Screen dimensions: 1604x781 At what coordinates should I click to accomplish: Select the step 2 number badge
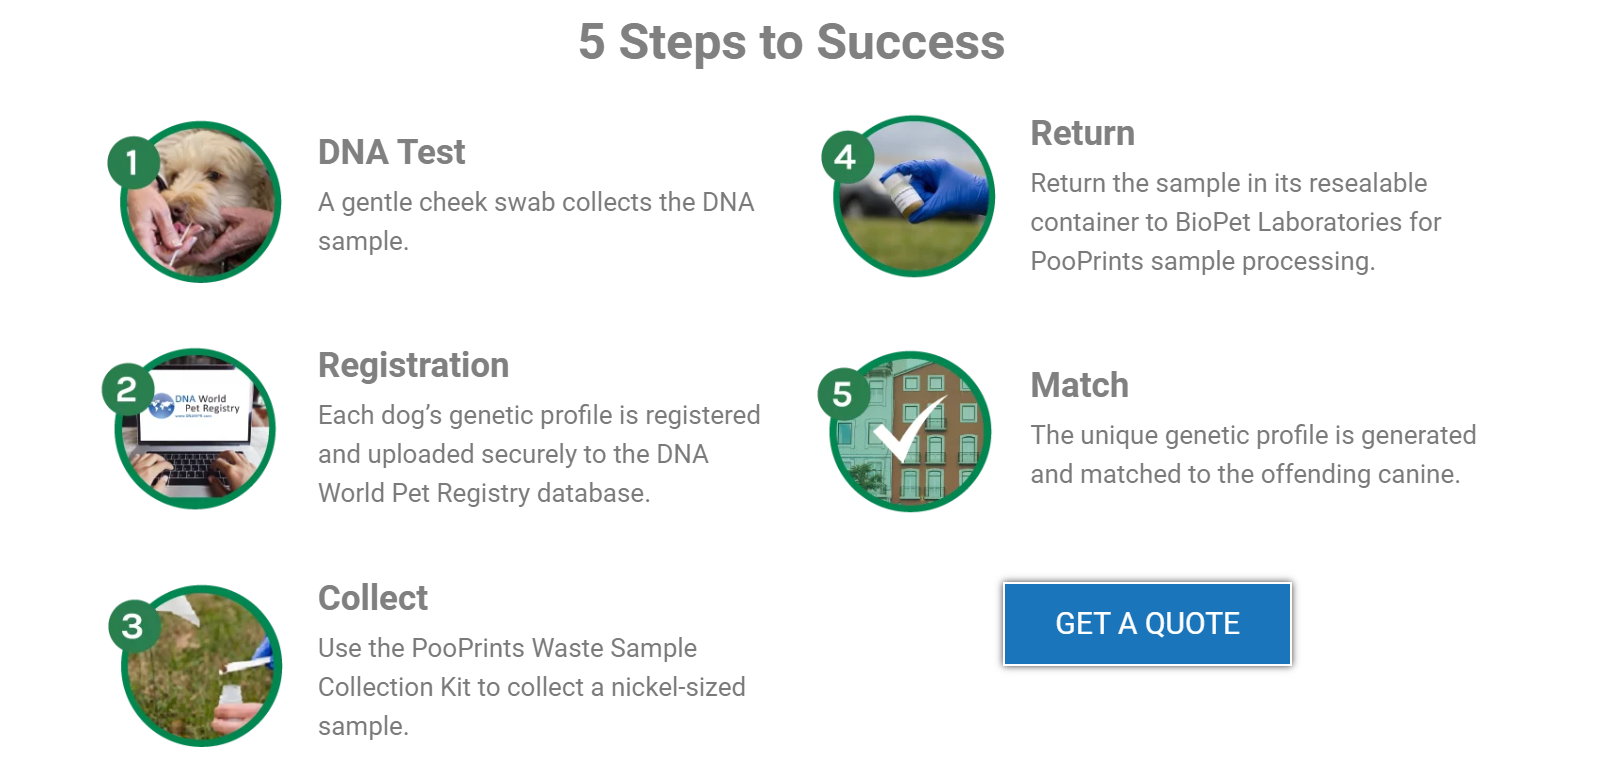point(126,390)
